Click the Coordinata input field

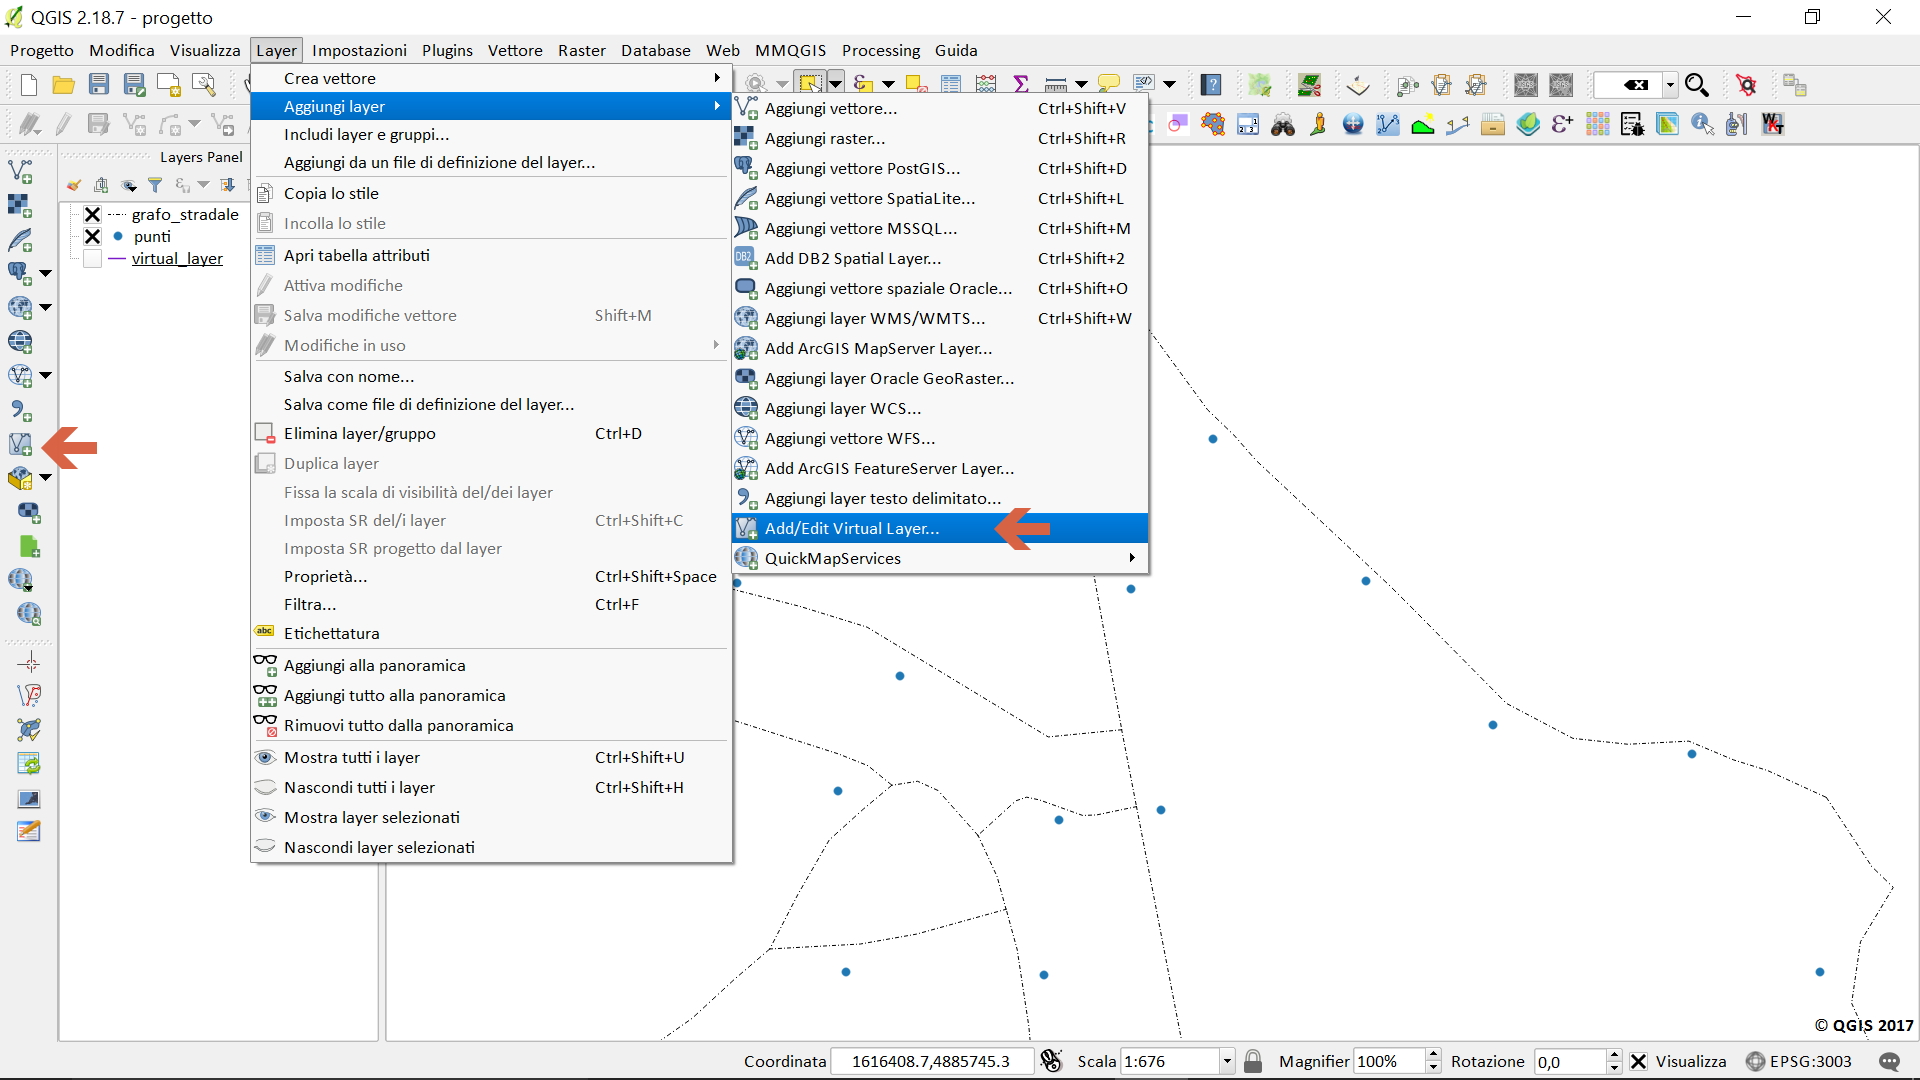pyautogui.click(x=931, y=1062)
